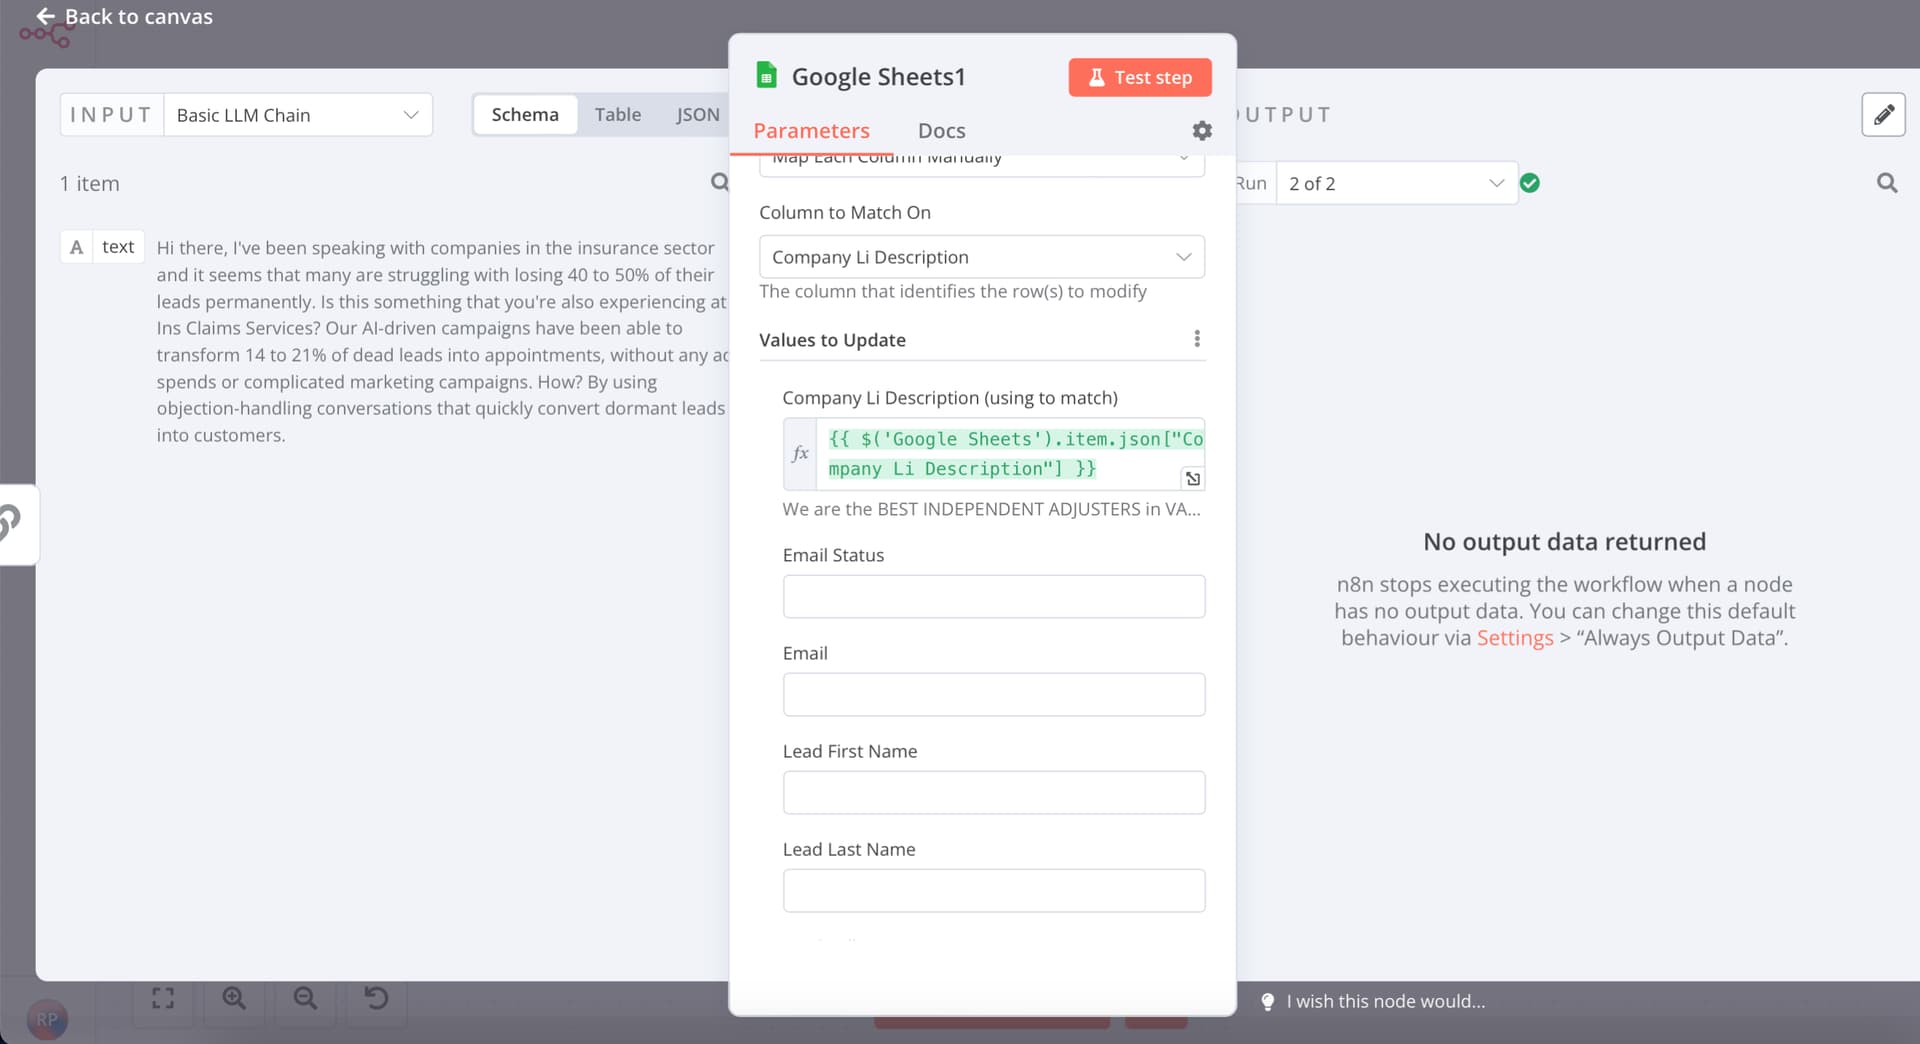Click I wish this node would... link
This screenshot has height=1044, width=1920.
coord(1385,1001)
